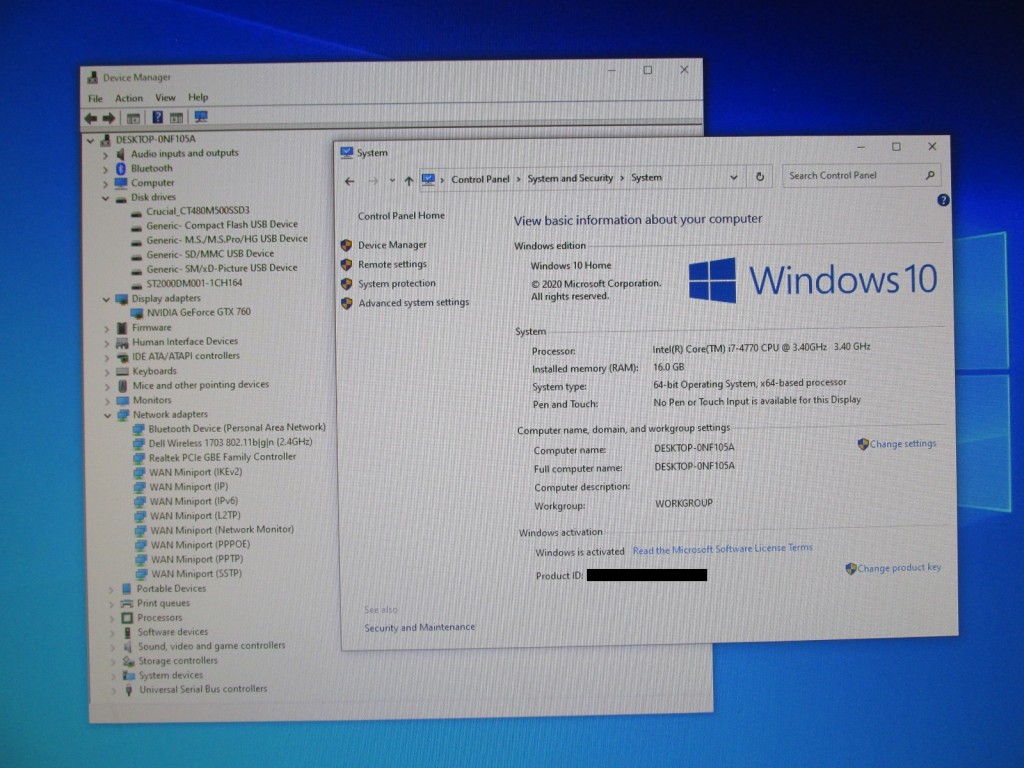The image size is (1024, 768).
Task: Click the Forward arrow in Device Manager toolbar
Action: click(x=109, y=118)
